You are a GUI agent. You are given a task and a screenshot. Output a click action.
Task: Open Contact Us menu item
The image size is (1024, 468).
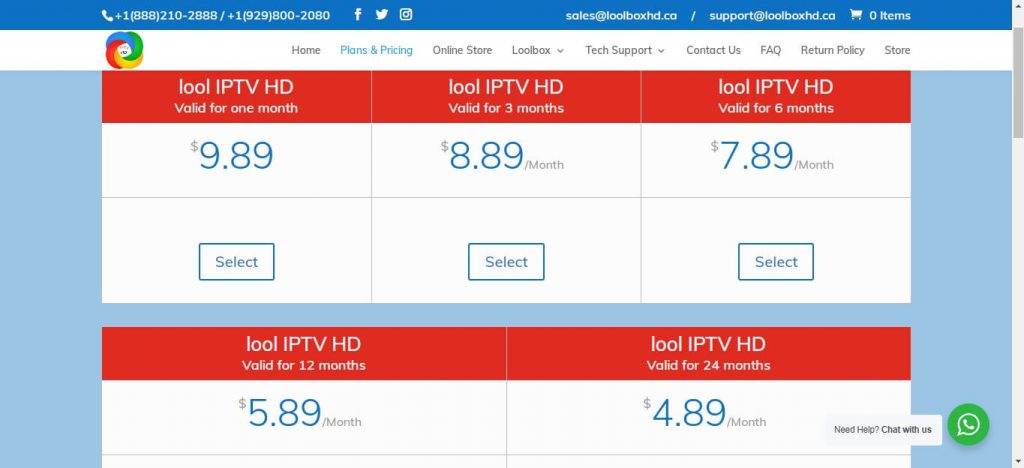[713, 50]
